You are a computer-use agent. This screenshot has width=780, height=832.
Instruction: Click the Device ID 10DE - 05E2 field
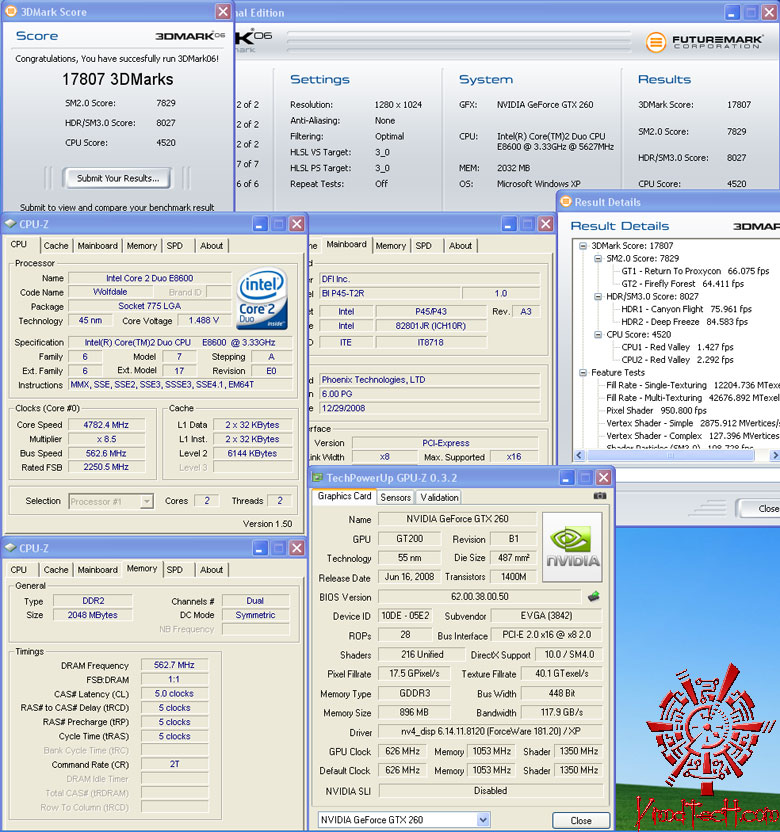(405, 616)
